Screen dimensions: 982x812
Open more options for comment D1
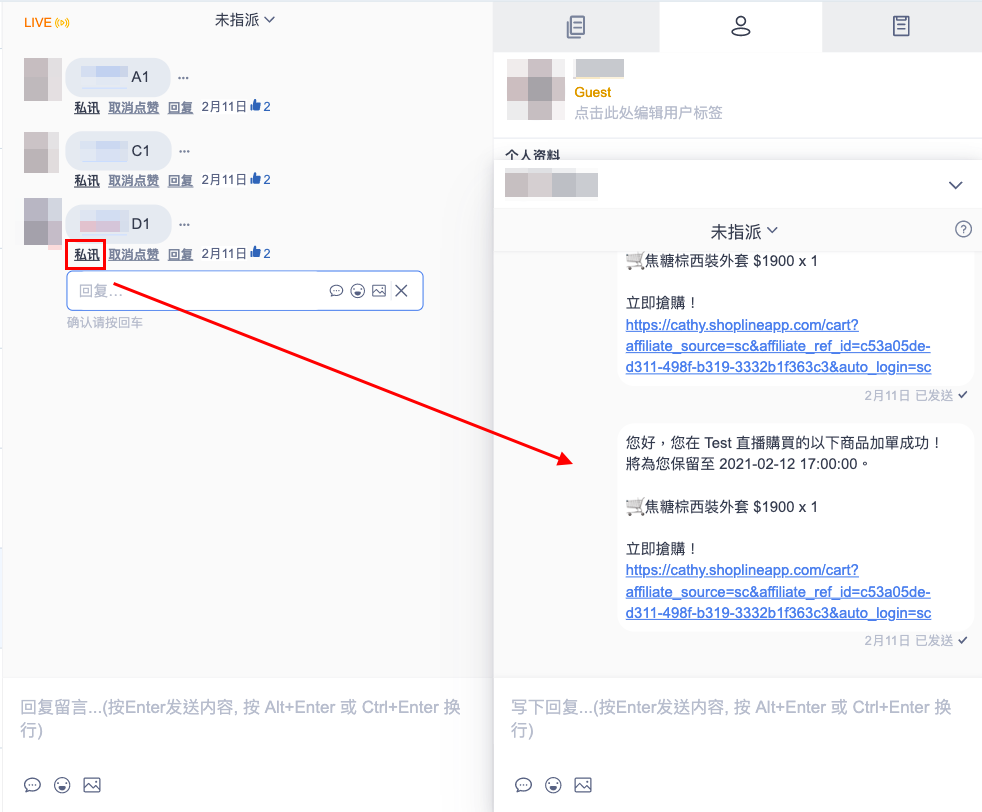coord(184,225)
